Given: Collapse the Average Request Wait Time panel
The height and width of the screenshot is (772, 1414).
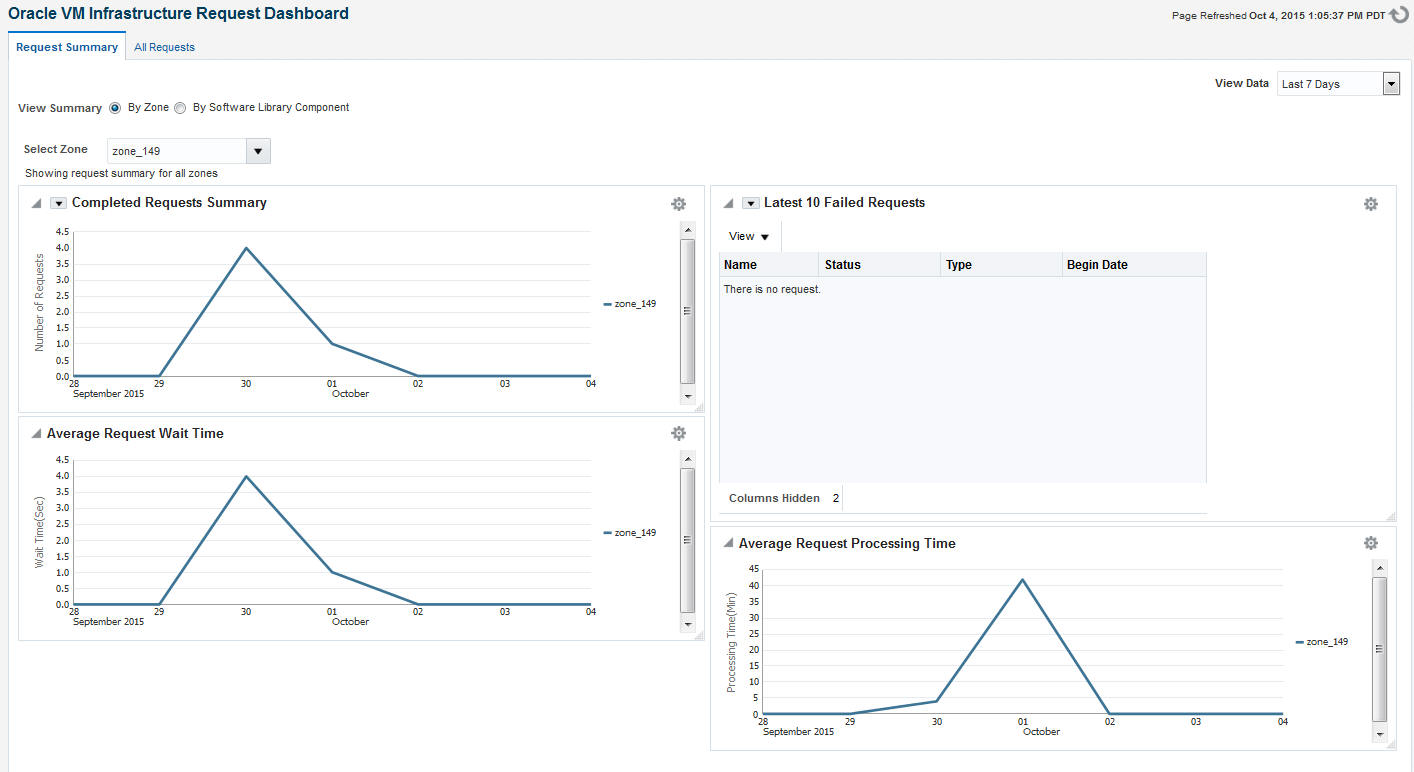Looking at the screenshot, I should (36, 434).
